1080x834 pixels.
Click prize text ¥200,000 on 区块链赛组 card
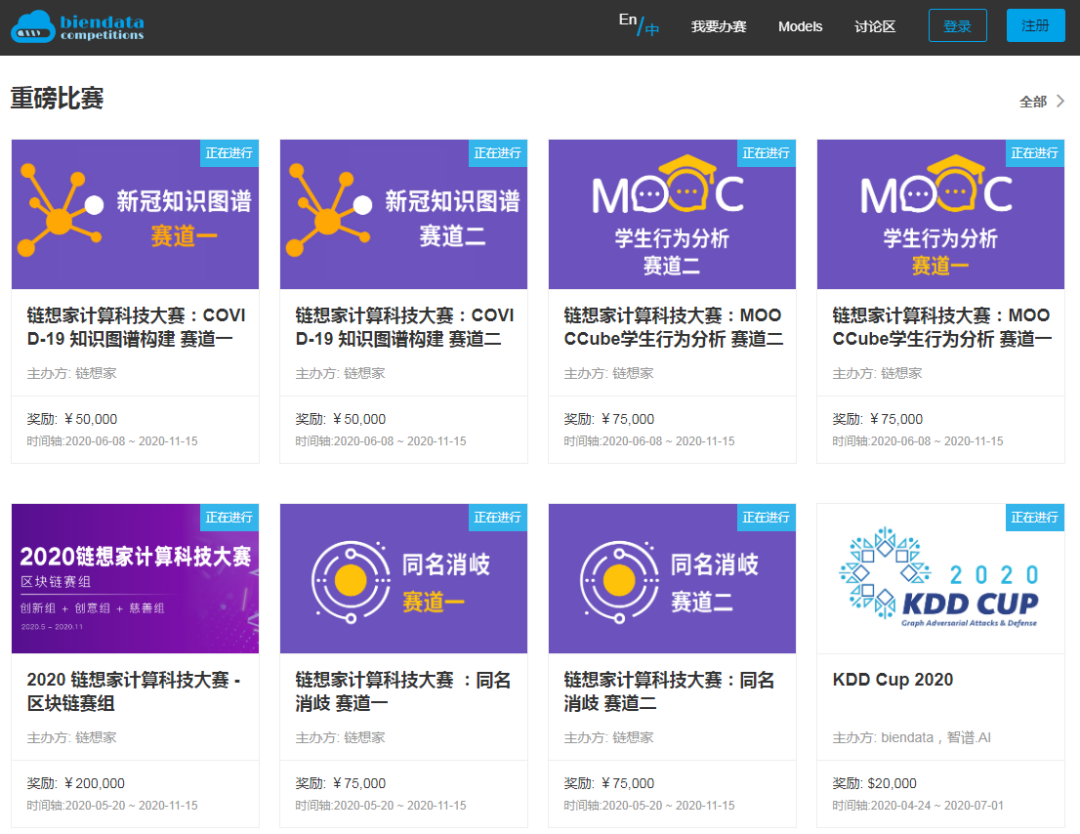click(x=94, y=783)
